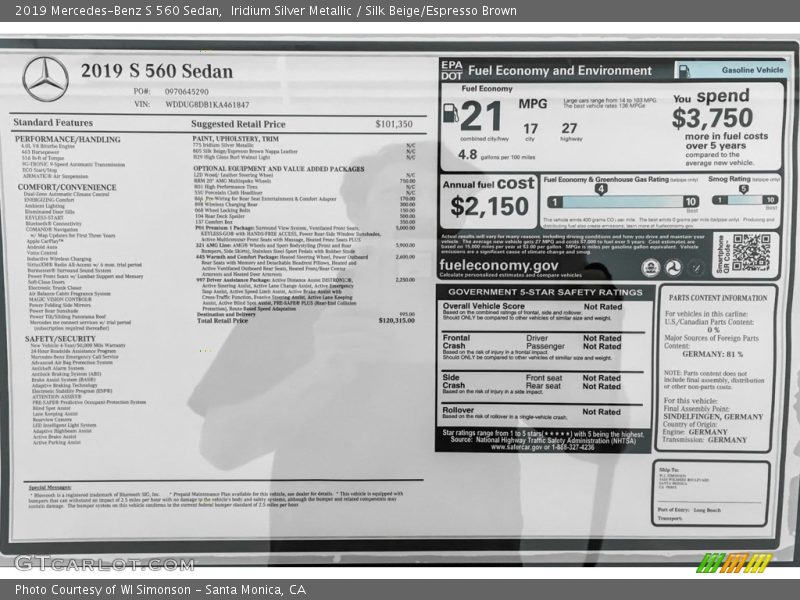
Task: Click the 'Special Messages' label
Action: 49,488
